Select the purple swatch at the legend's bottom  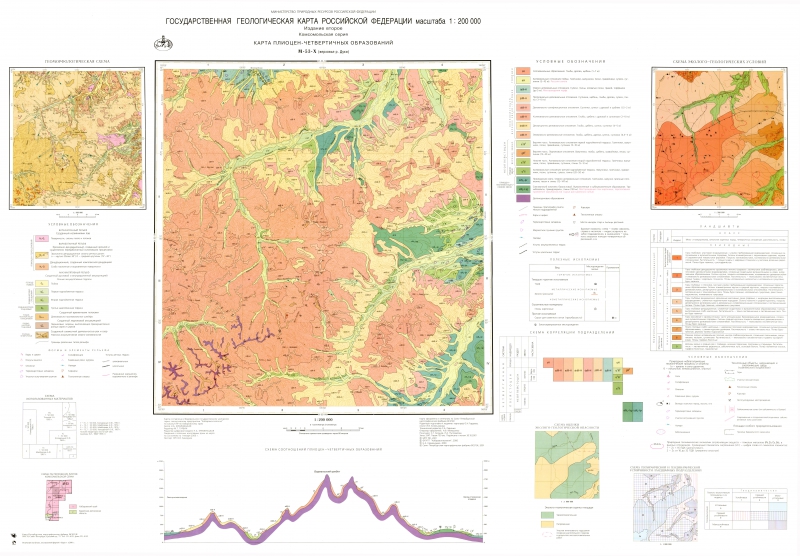[x=522, y=198]
